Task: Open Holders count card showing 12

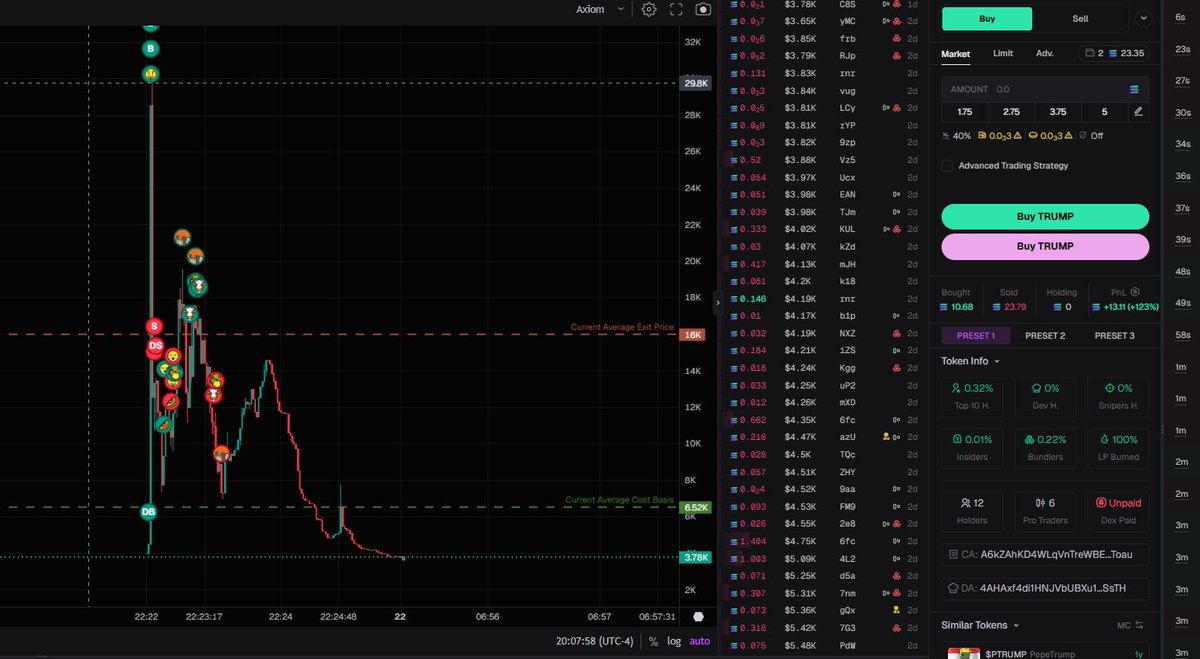Action: pyautogui.click(x=972, y=510)
